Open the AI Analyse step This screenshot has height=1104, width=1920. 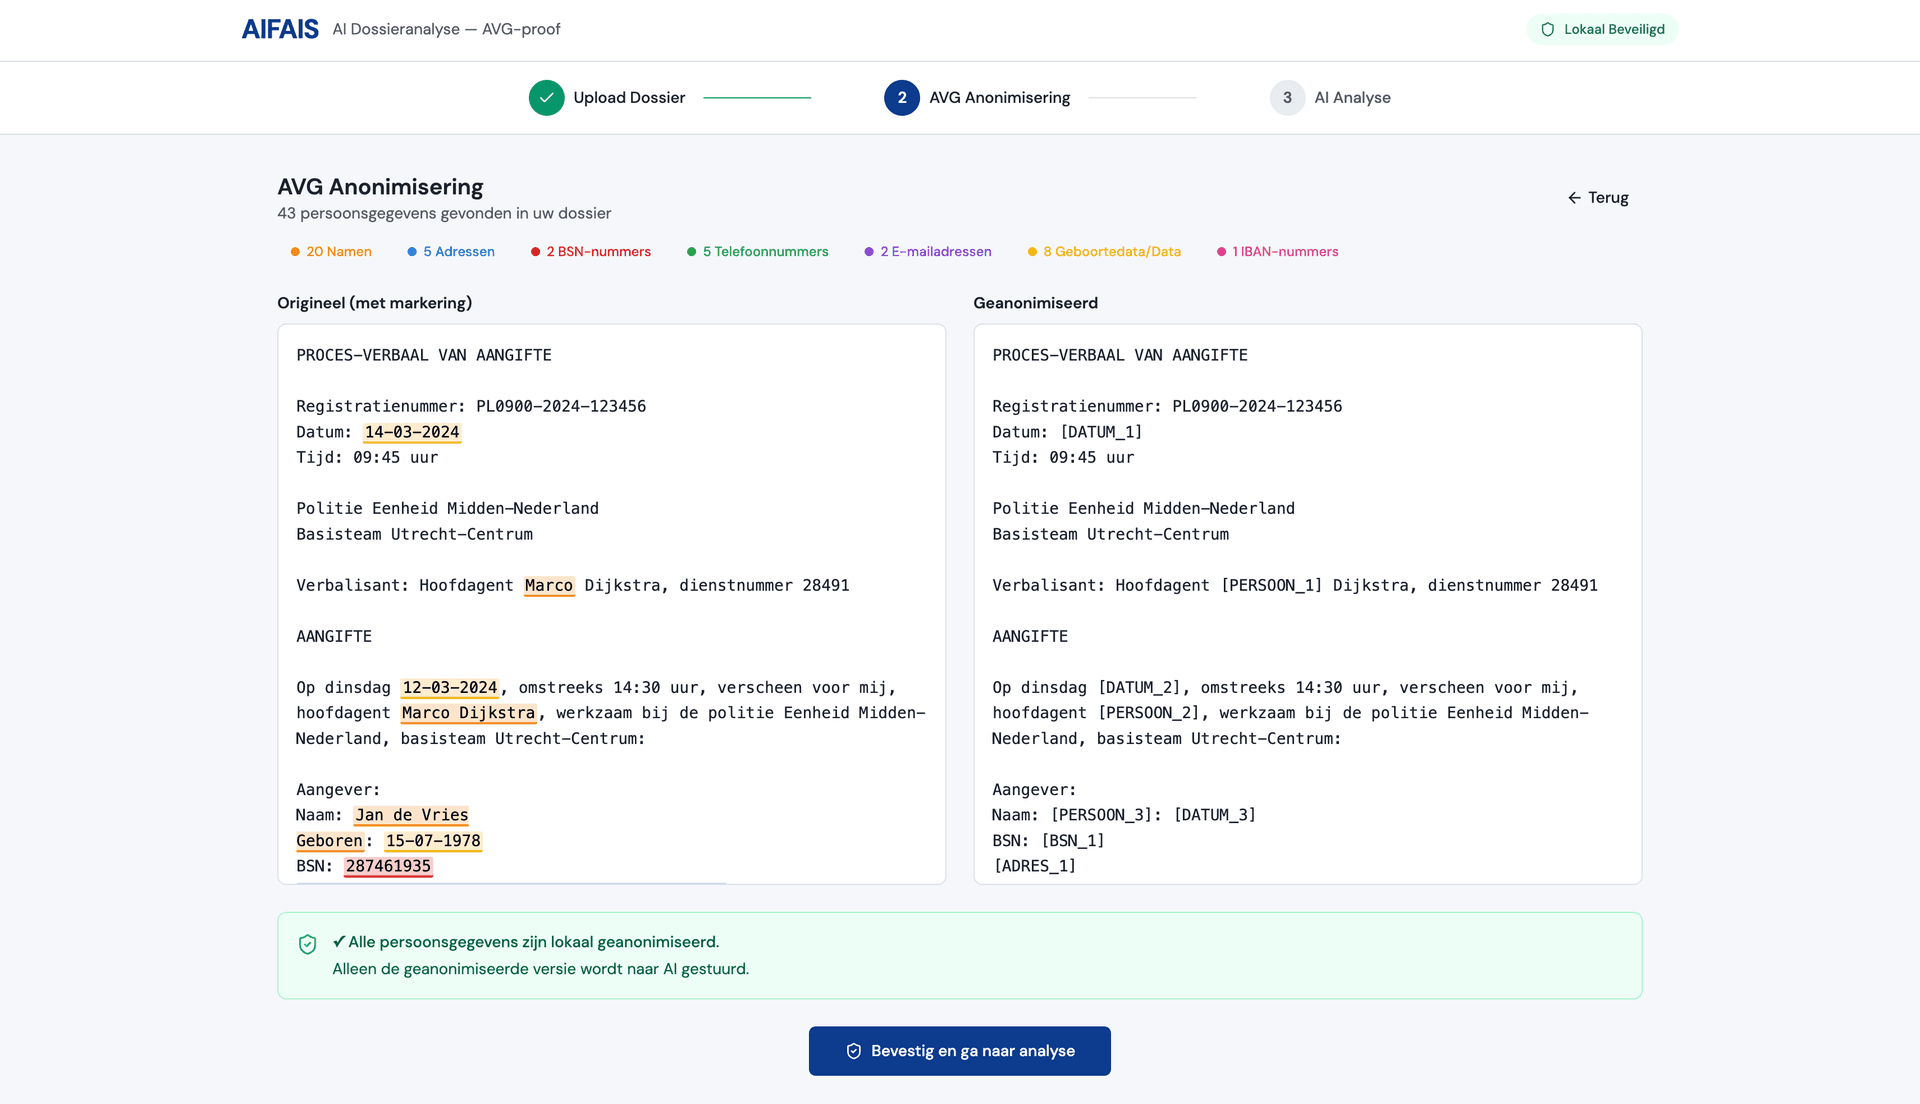[x=1352, y=97]
